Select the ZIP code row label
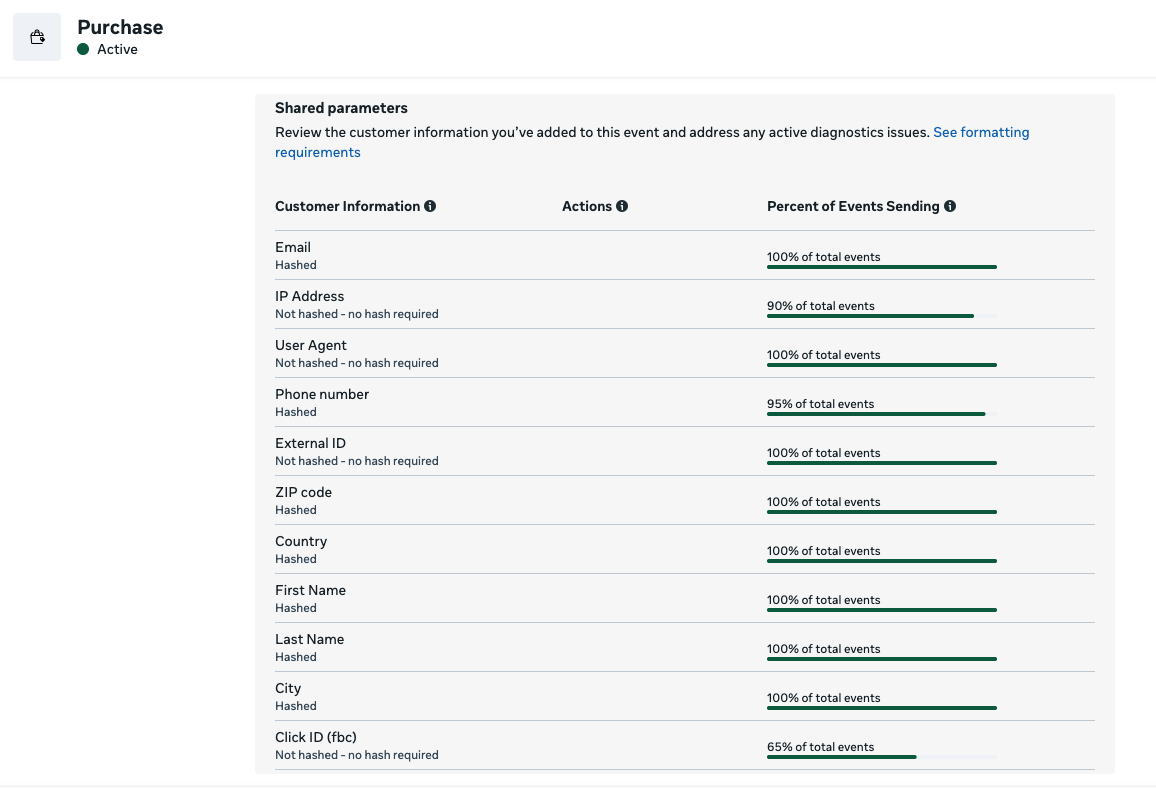 tap(303, 492)
